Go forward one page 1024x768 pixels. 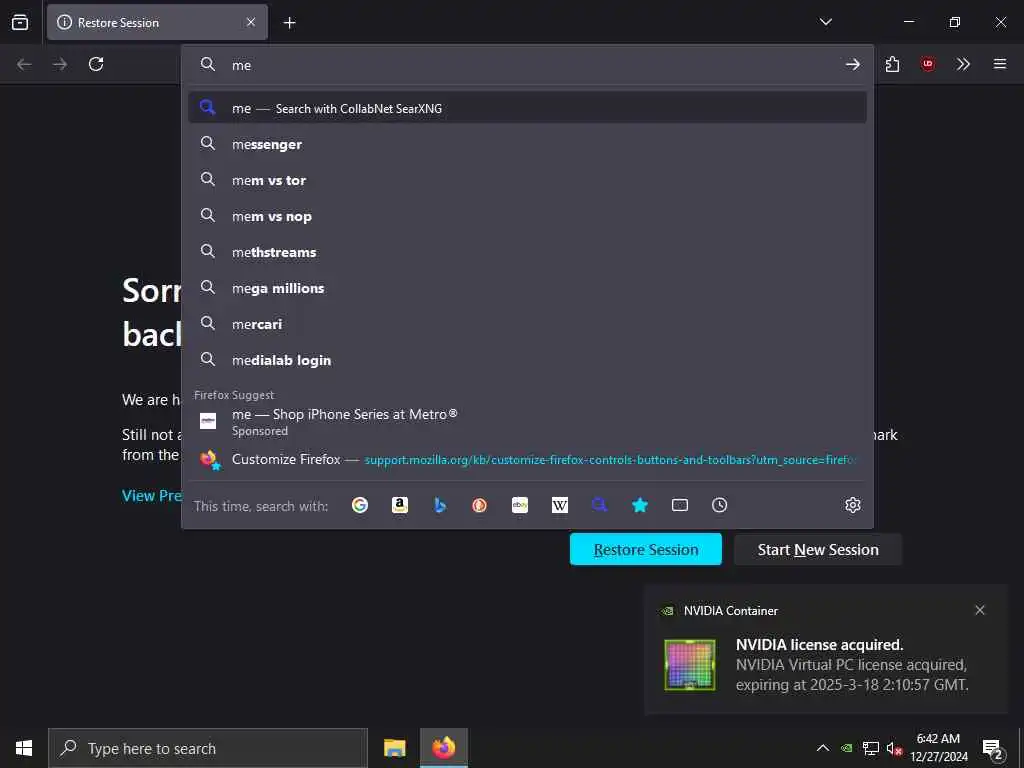click(60, 64)
